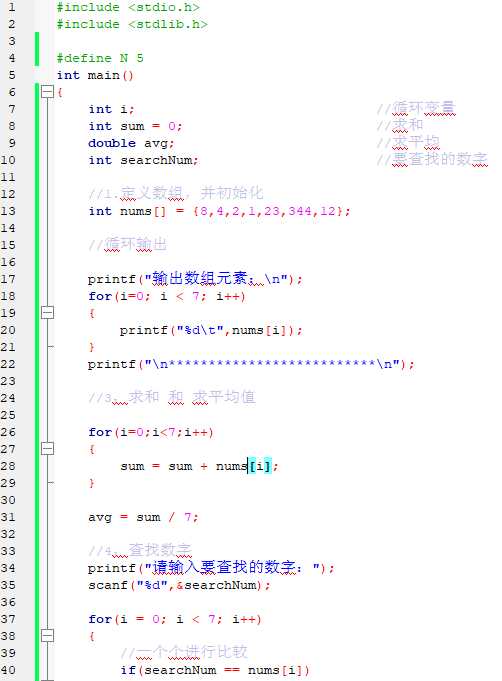Viewport: 502px width, 681px height.
Task: Click line number 1 in the gutter
Action: coord(12,7)
